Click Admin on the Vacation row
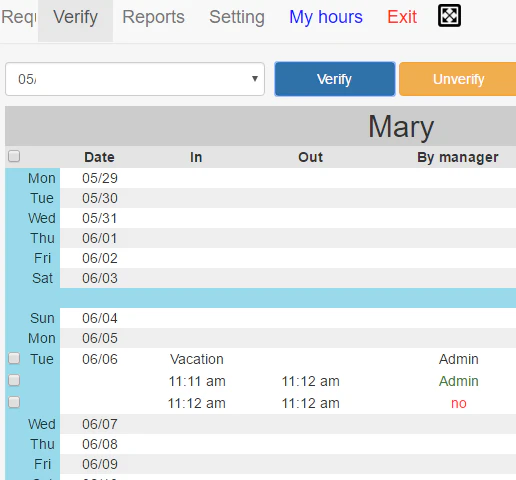 point(459,359)
